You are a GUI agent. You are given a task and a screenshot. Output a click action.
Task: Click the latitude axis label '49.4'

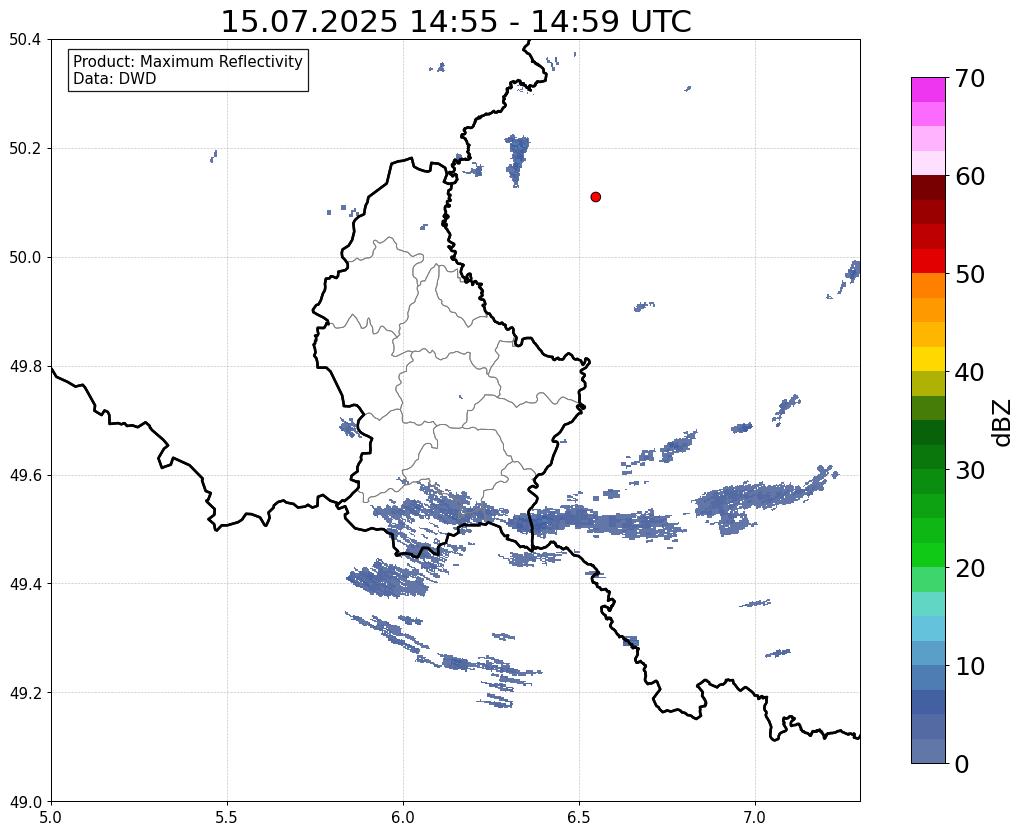tap(25, 584)
